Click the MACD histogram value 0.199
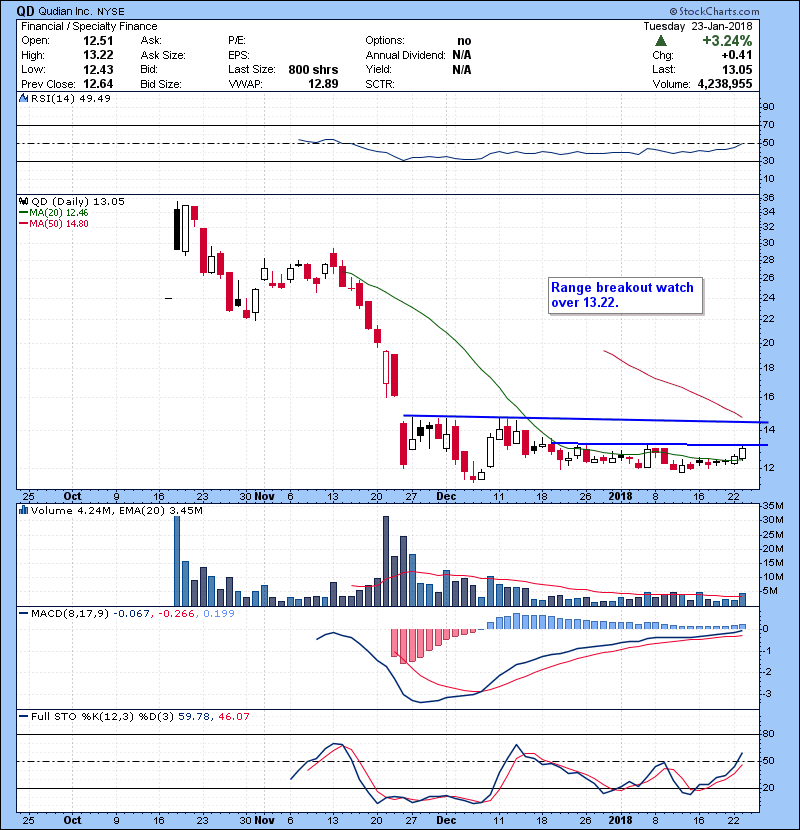The image size is (800, 830). [x=219, y=614]
